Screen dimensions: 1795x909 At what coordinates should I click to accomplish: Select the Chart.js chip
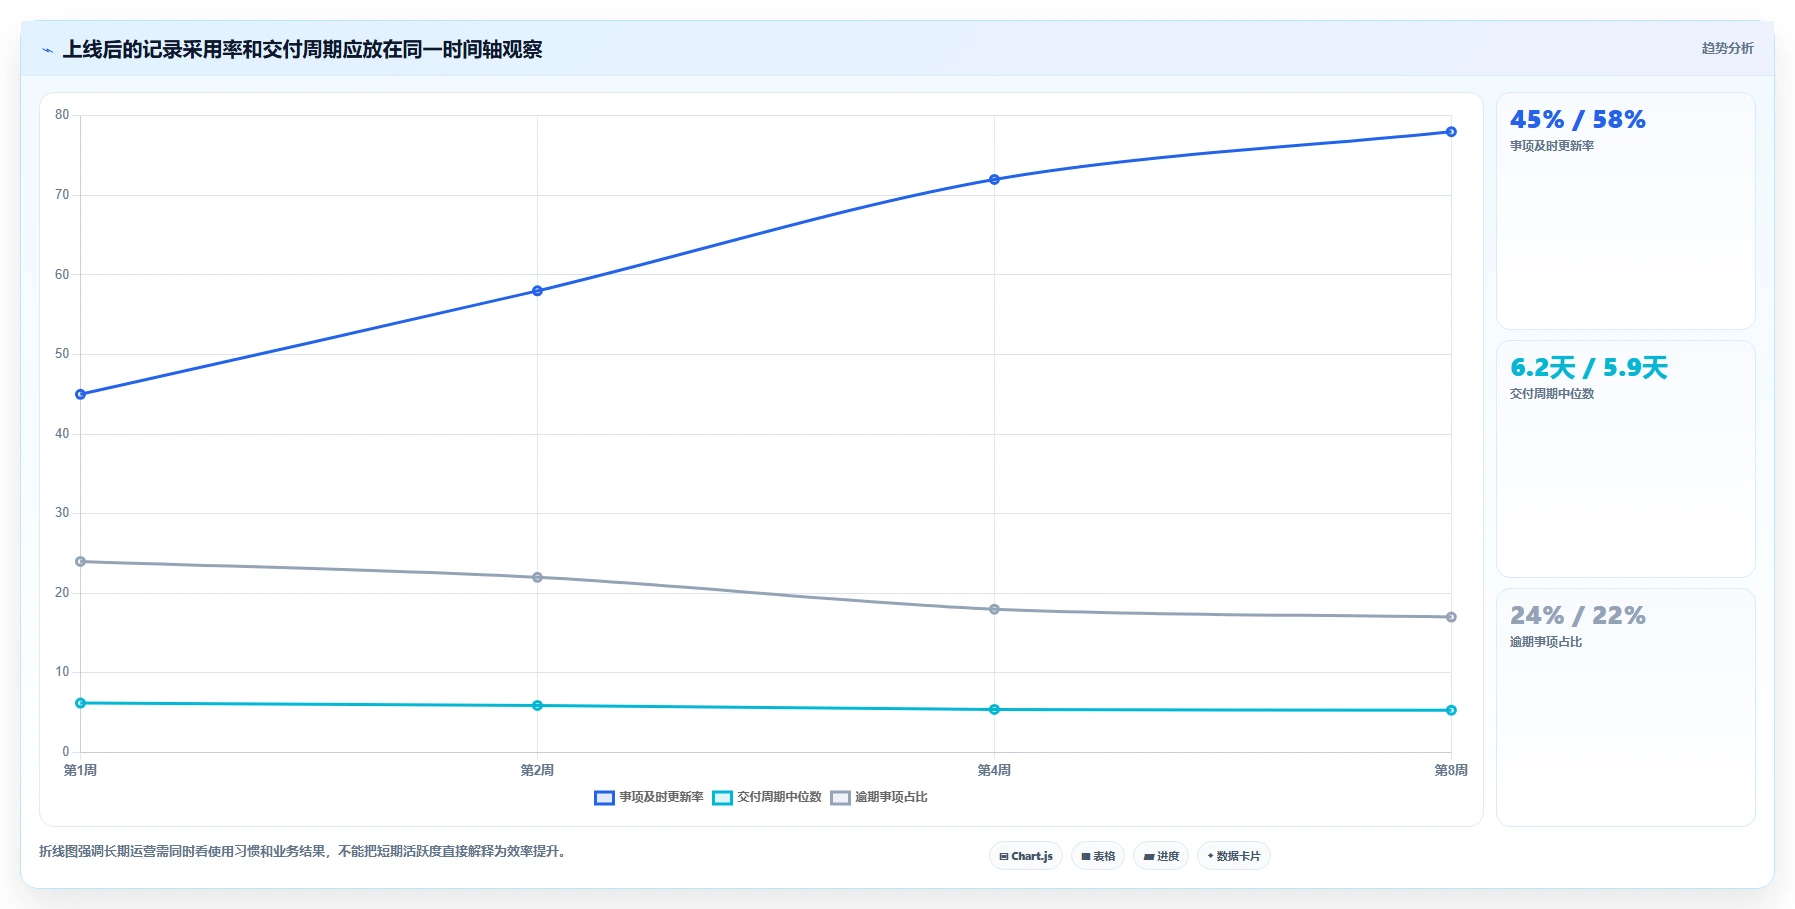pyautogui.click(x=1026, y=856)
